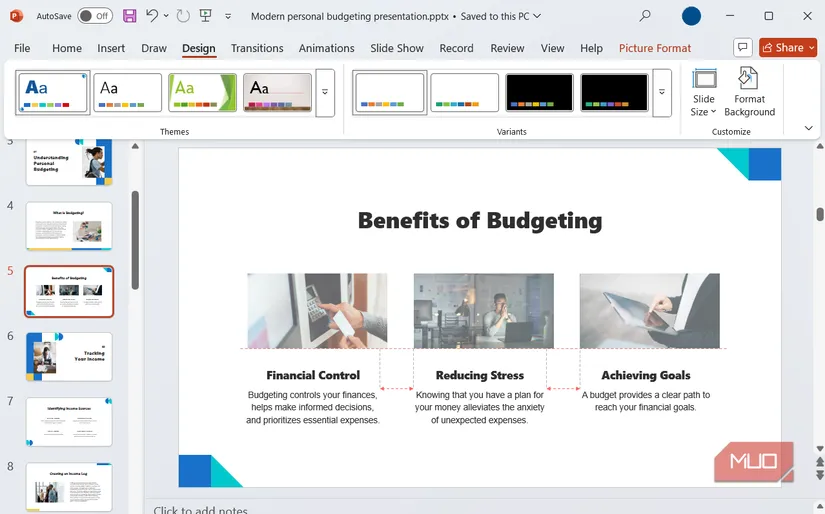The width and height of the screenshot is (825, 514).
Task: Open the Comments speech bubble icon
Action: tap(742, 47)
